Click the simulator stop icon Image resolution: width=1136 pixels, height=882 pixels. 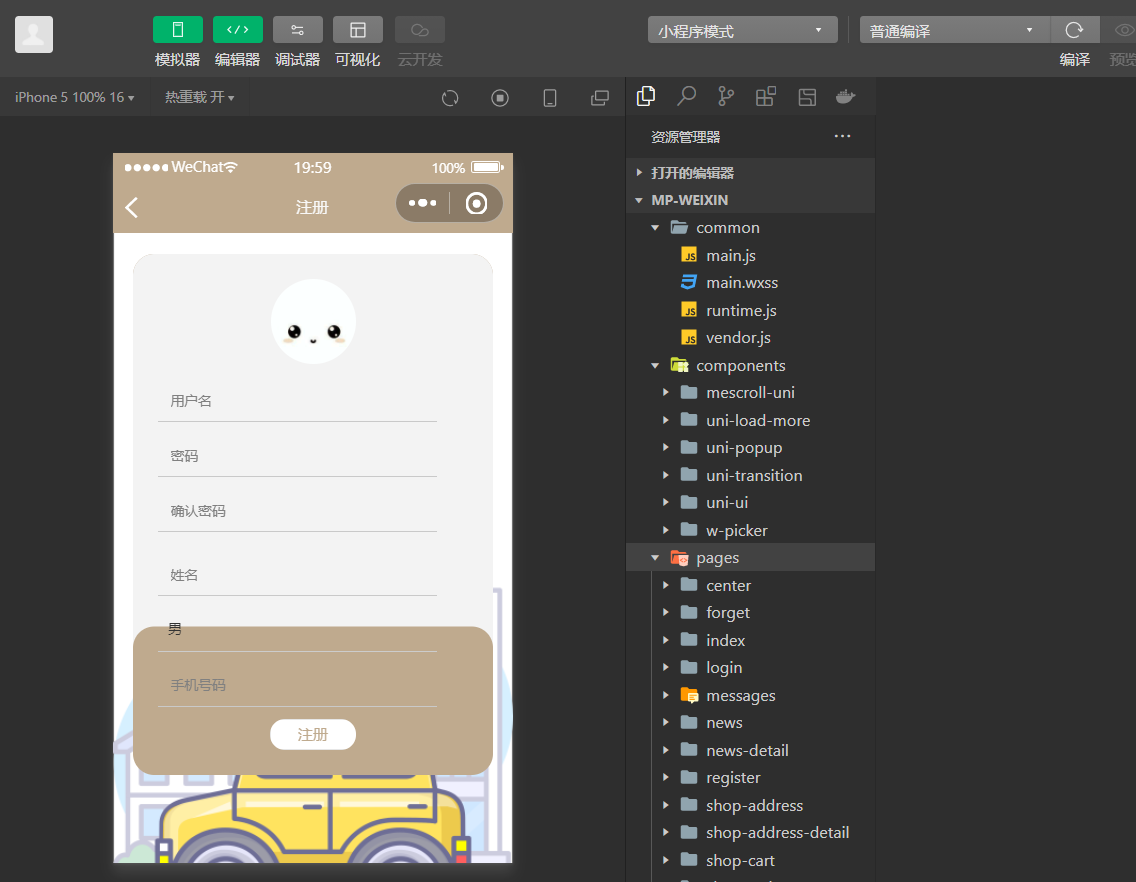[x=500, y=98]
